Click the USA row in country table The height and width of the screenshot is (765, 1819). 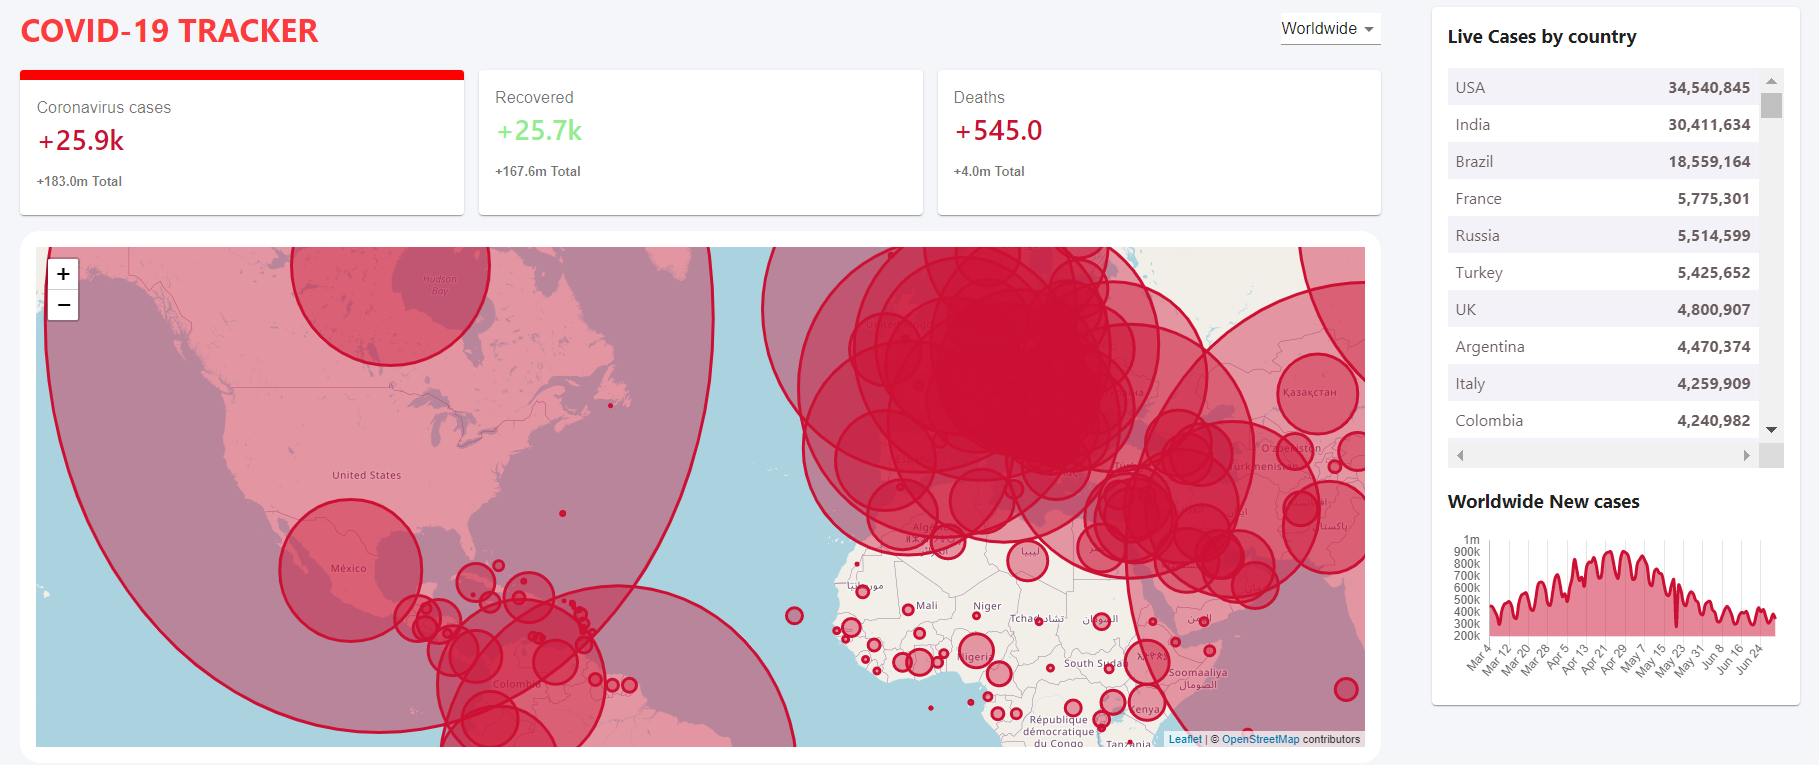(x=1603, y=87)
